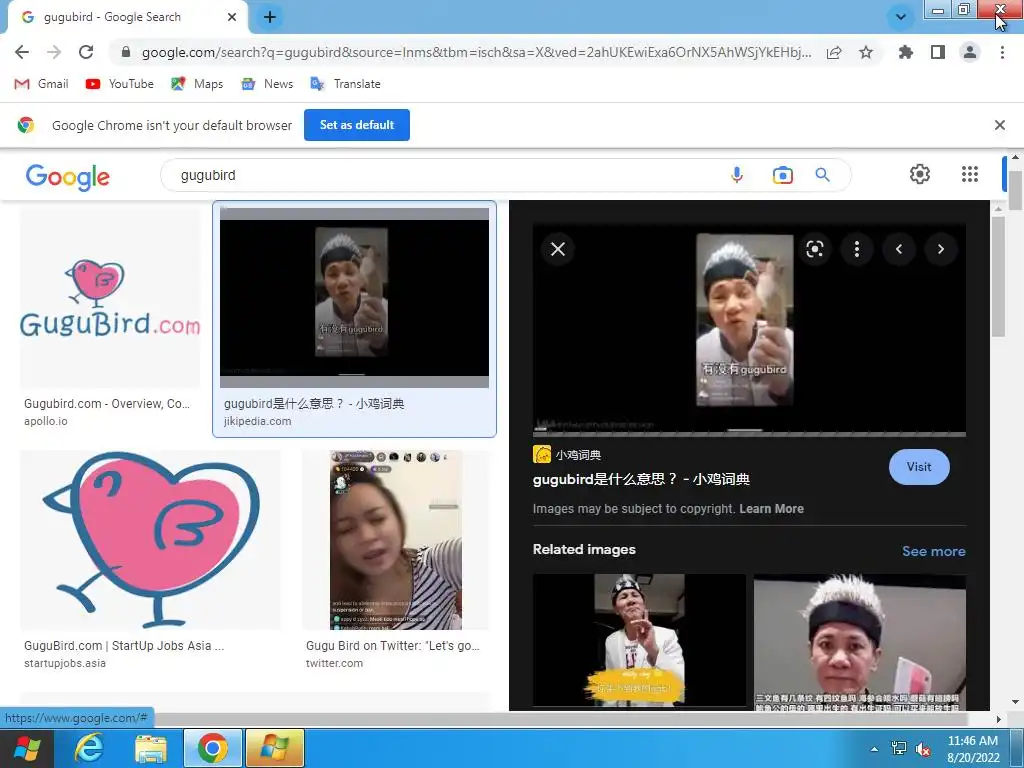Viewport: 1024px width, 768px height.
Task: Open the tab search dropdown arrow
Action: [x=901, y=17]
